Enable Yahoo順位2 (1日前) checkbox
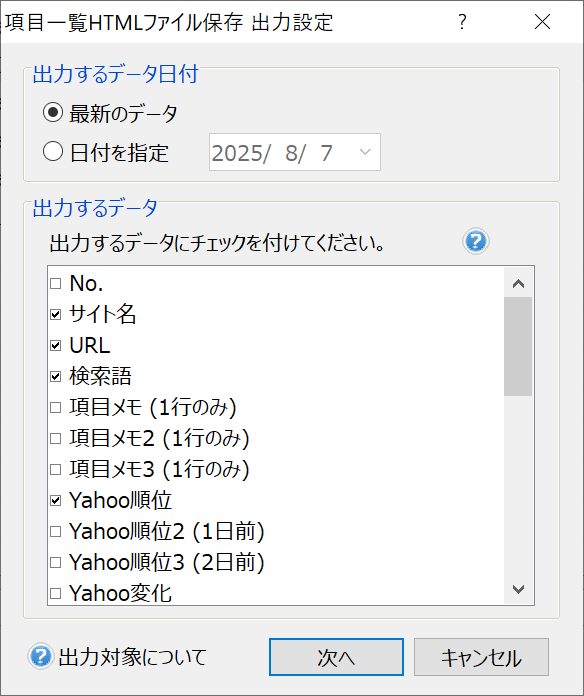Viewport: 584px width, 696px height. coord(55,532)
